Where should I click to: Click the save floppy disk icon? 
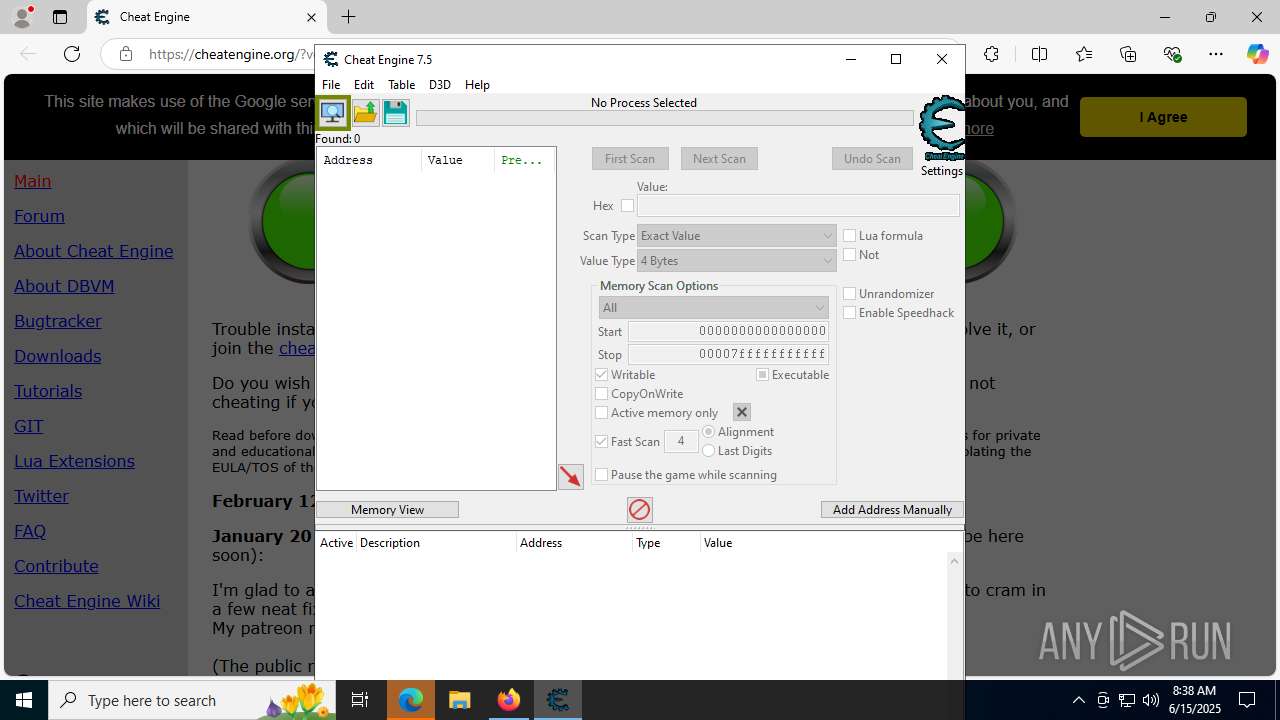(396, 112)
